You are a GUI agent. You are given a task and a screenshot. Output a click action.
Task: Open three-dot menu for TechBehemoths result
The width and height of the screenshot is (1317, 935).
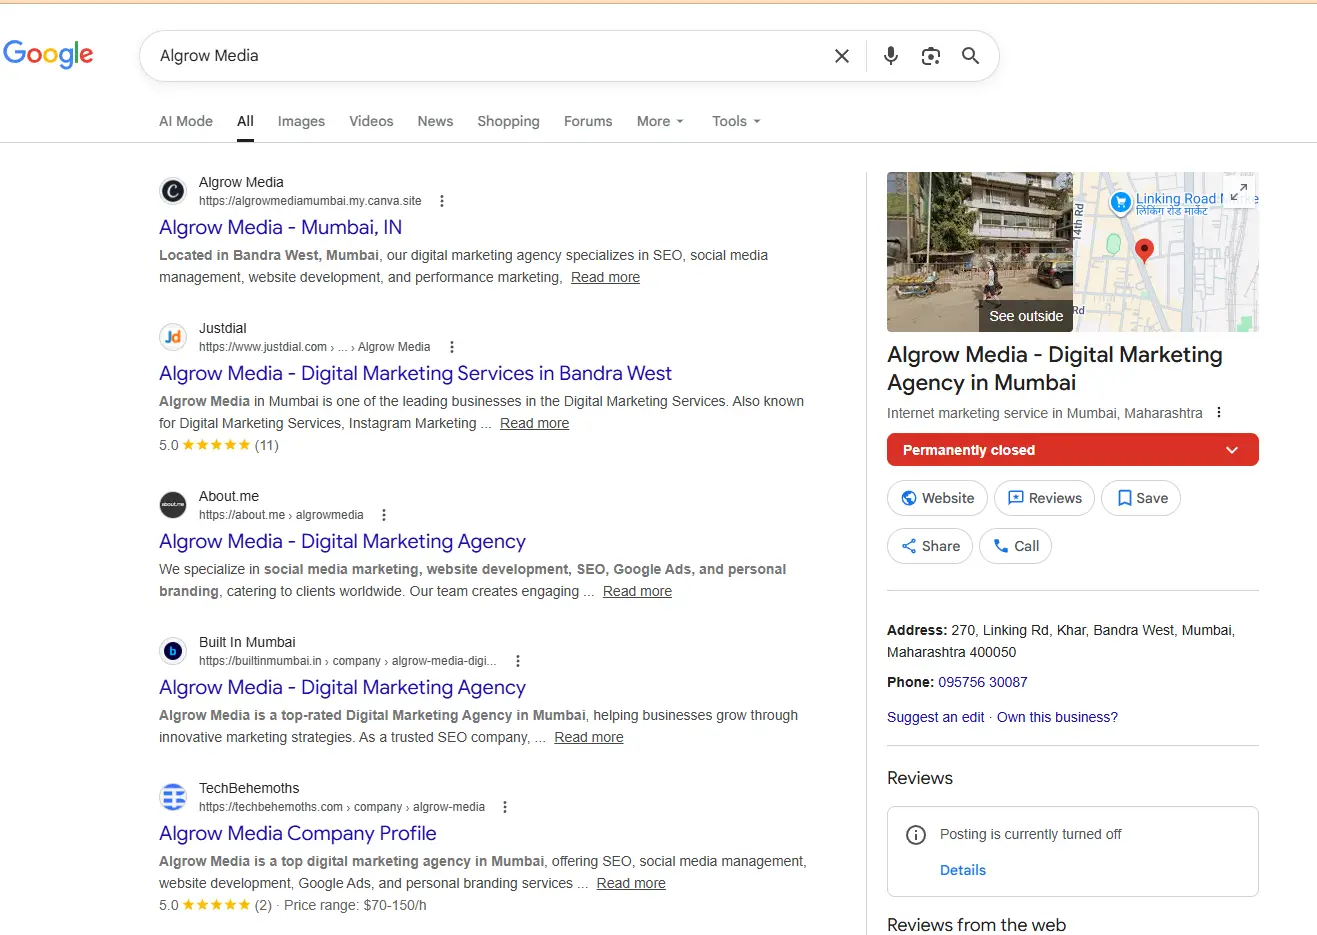click(x=505, y=807)
